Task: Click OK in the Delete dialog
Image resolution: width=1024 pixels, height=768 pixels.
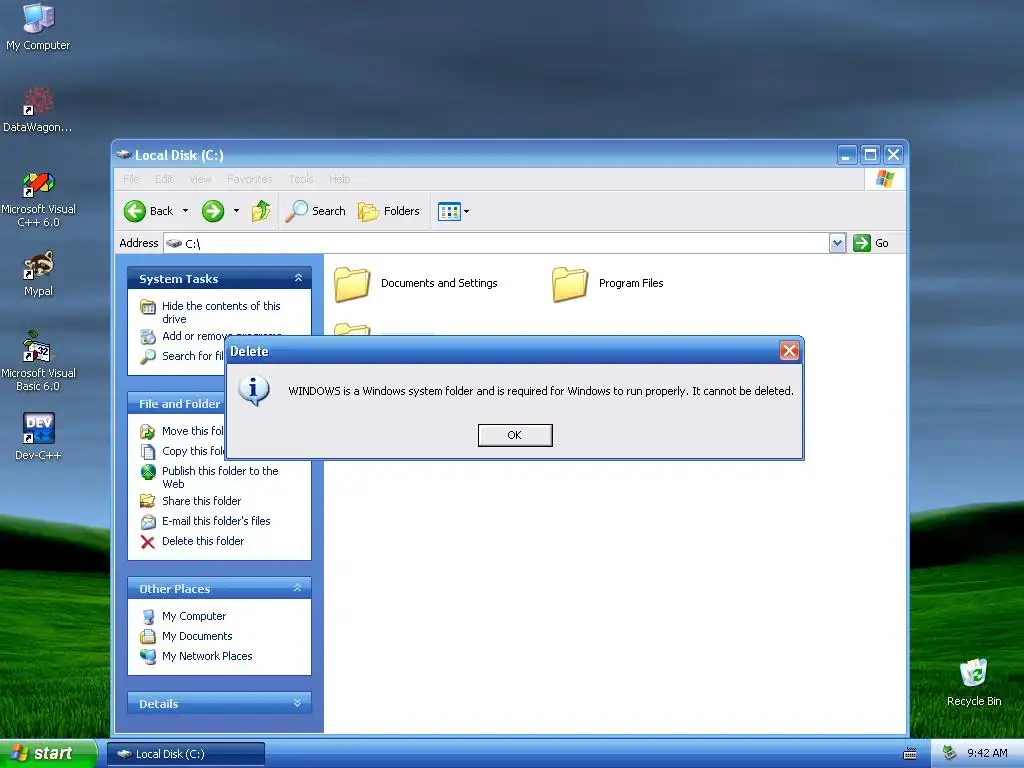Action: pos(515,435)
